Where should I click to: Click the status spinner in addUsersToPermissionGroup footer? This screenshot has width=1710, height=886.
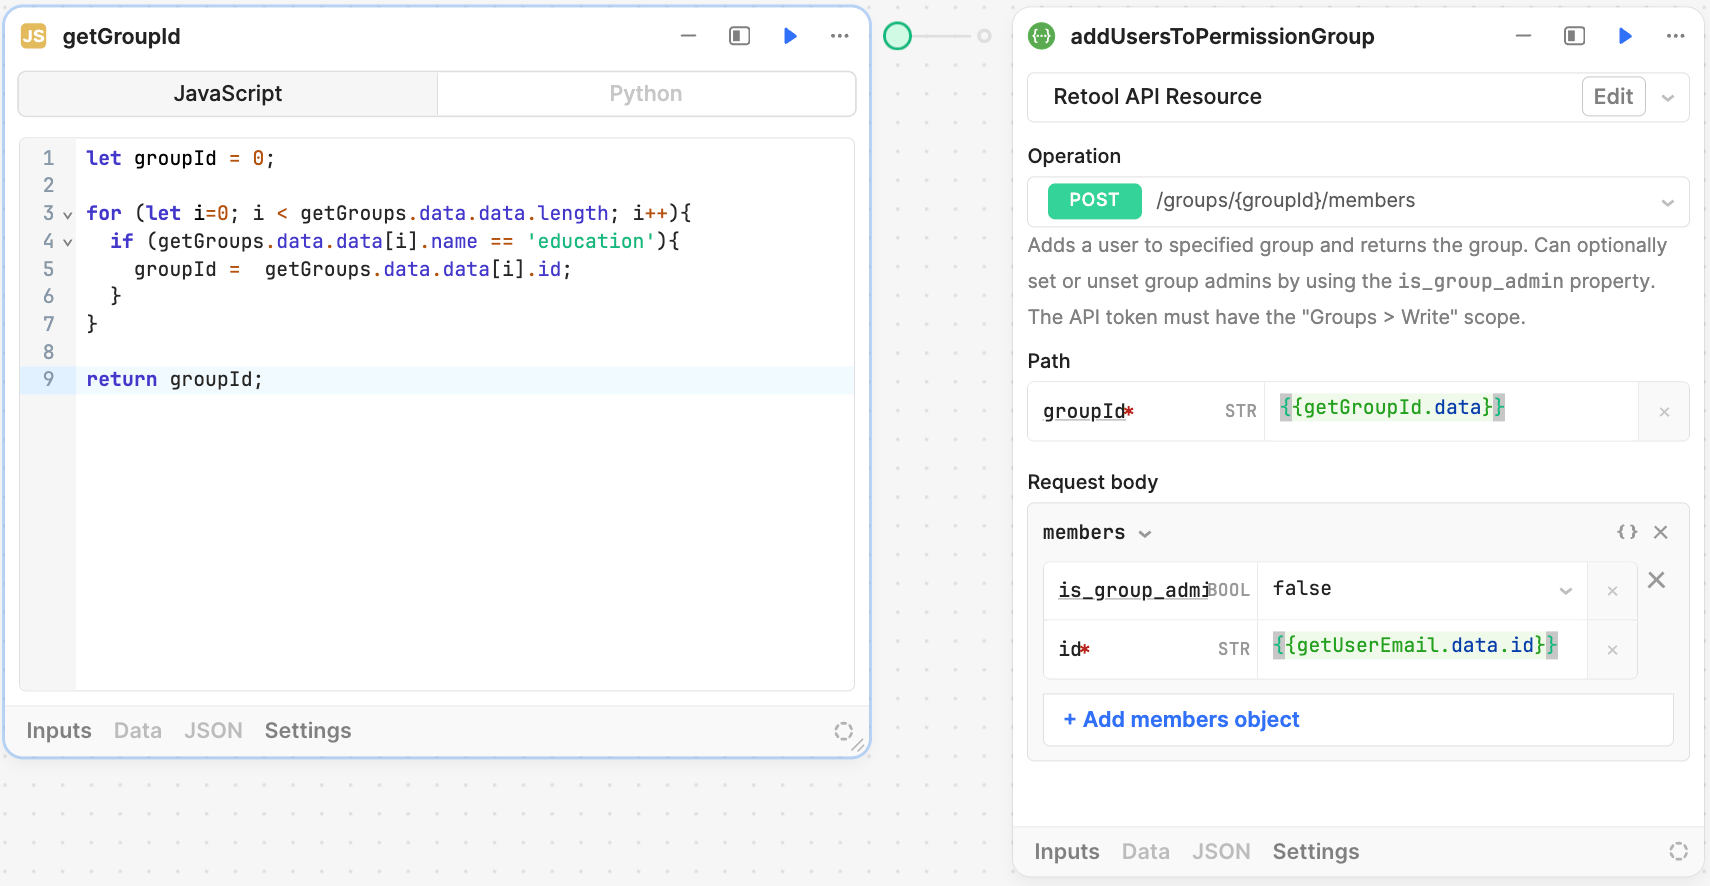(x=1678, y=851)
